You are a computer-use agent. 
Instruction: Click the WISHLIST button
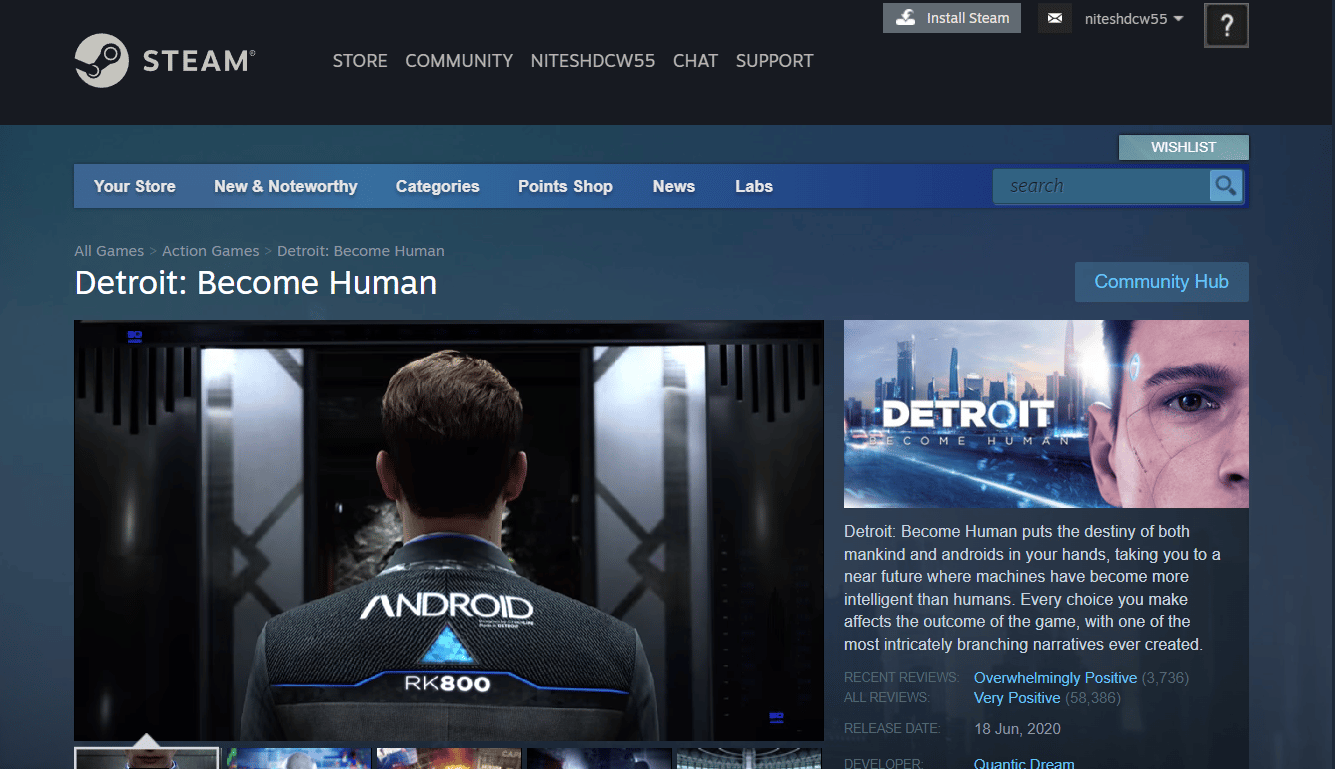point(1183,147)
